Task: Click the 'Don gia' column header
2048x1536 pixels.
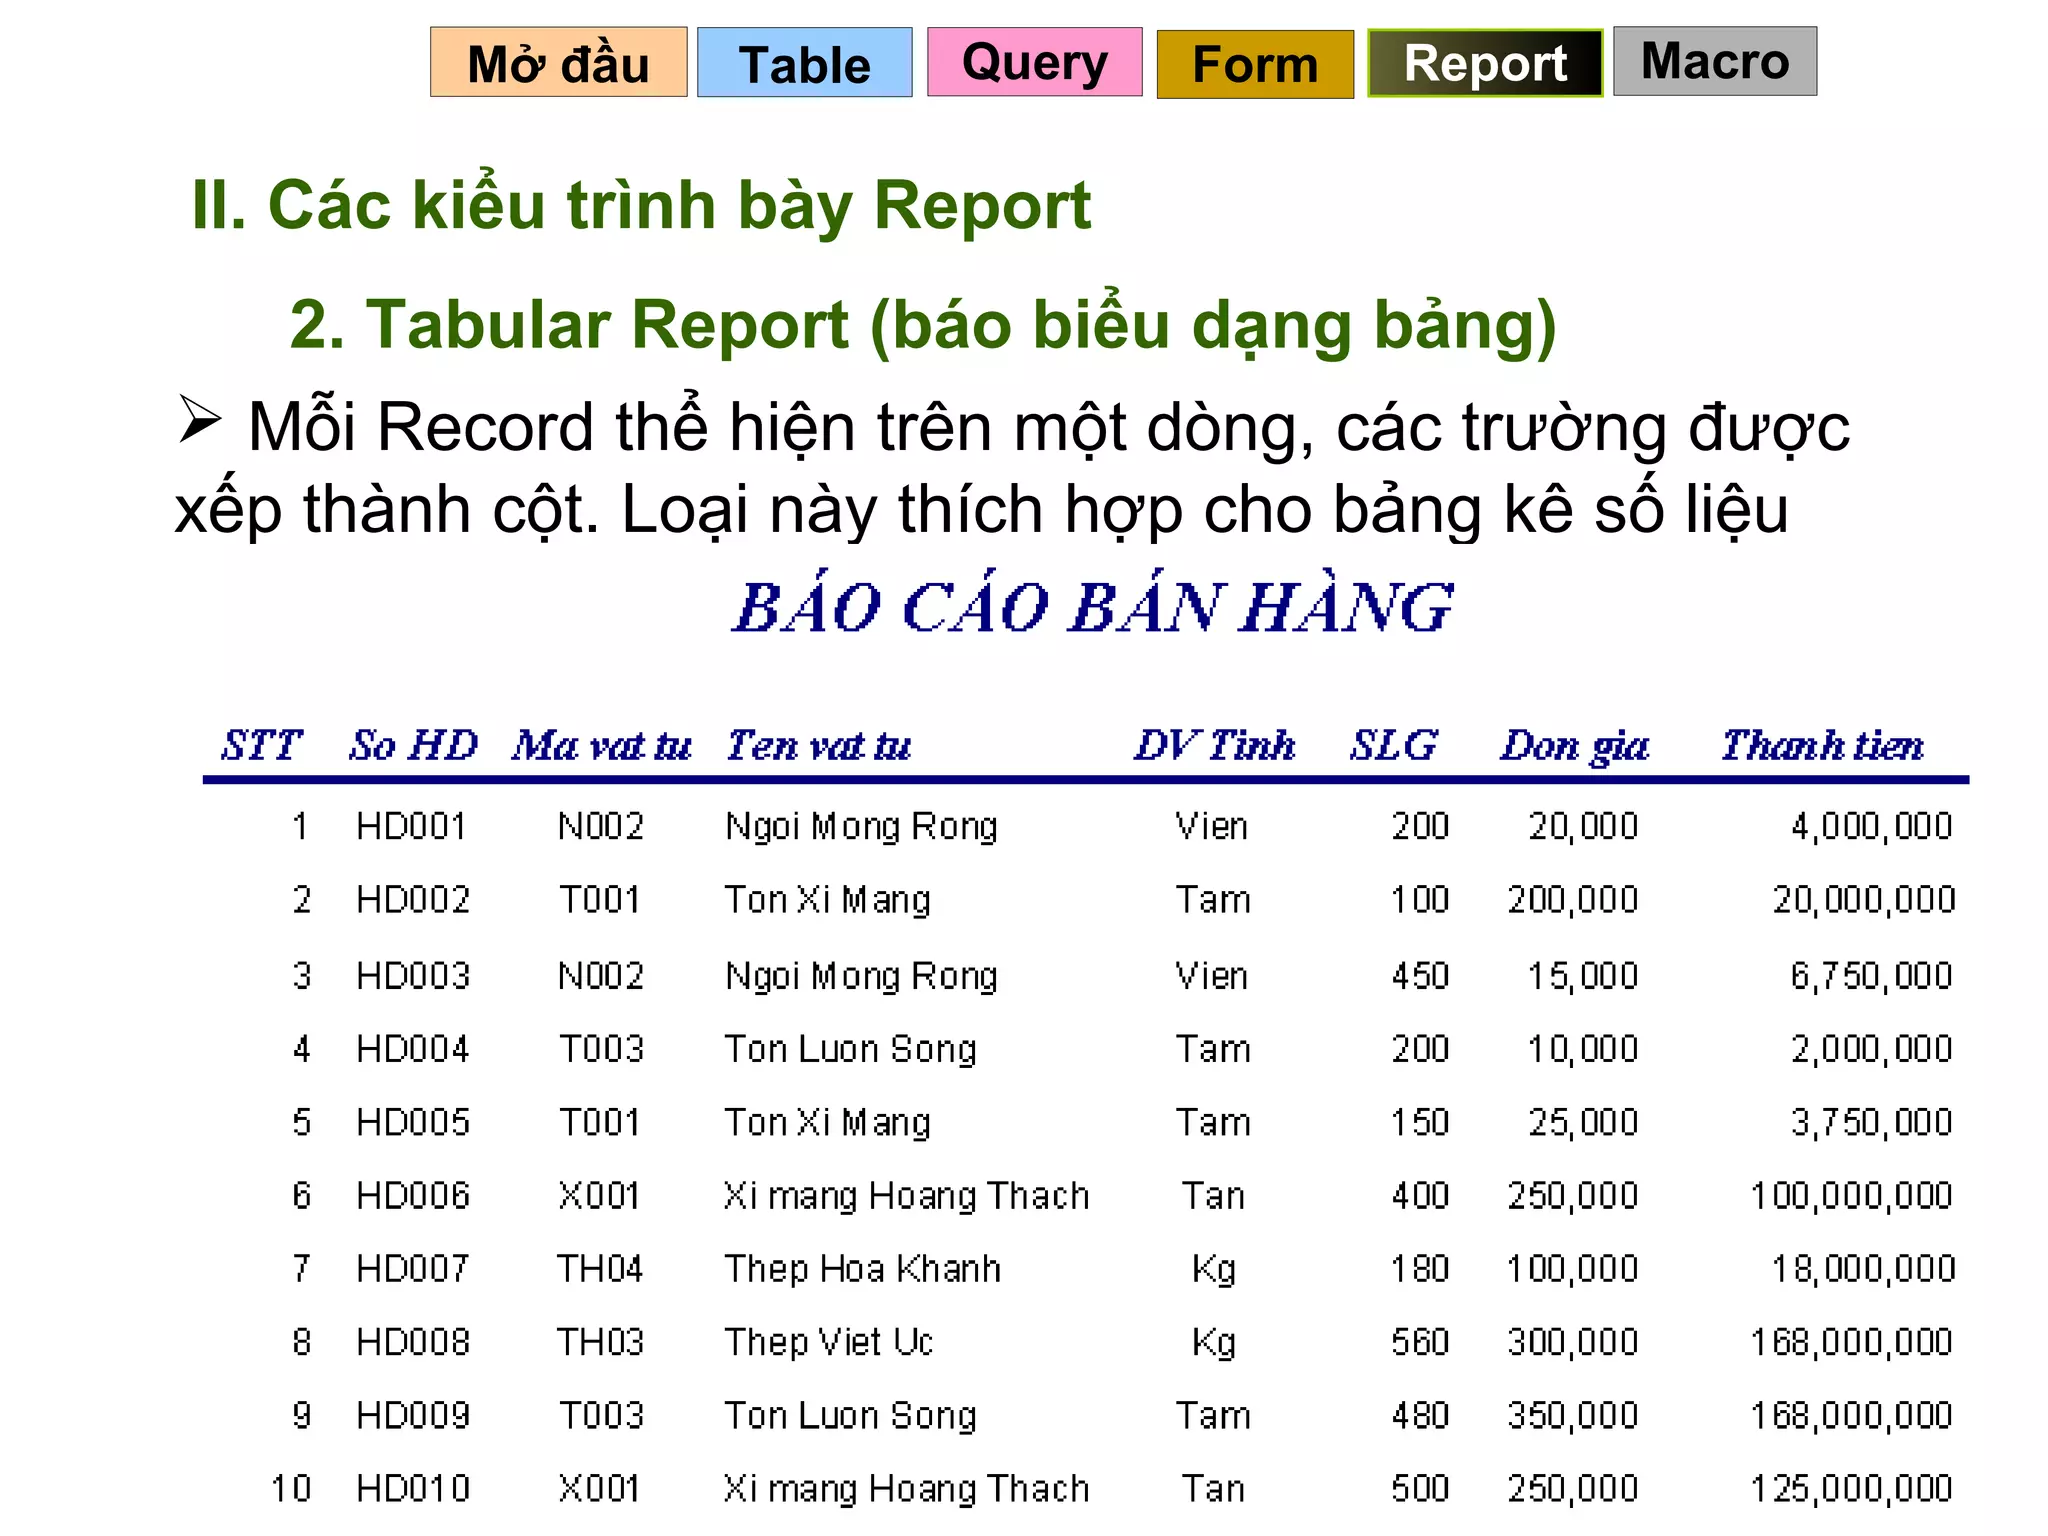Action: tap(1574, 747)
